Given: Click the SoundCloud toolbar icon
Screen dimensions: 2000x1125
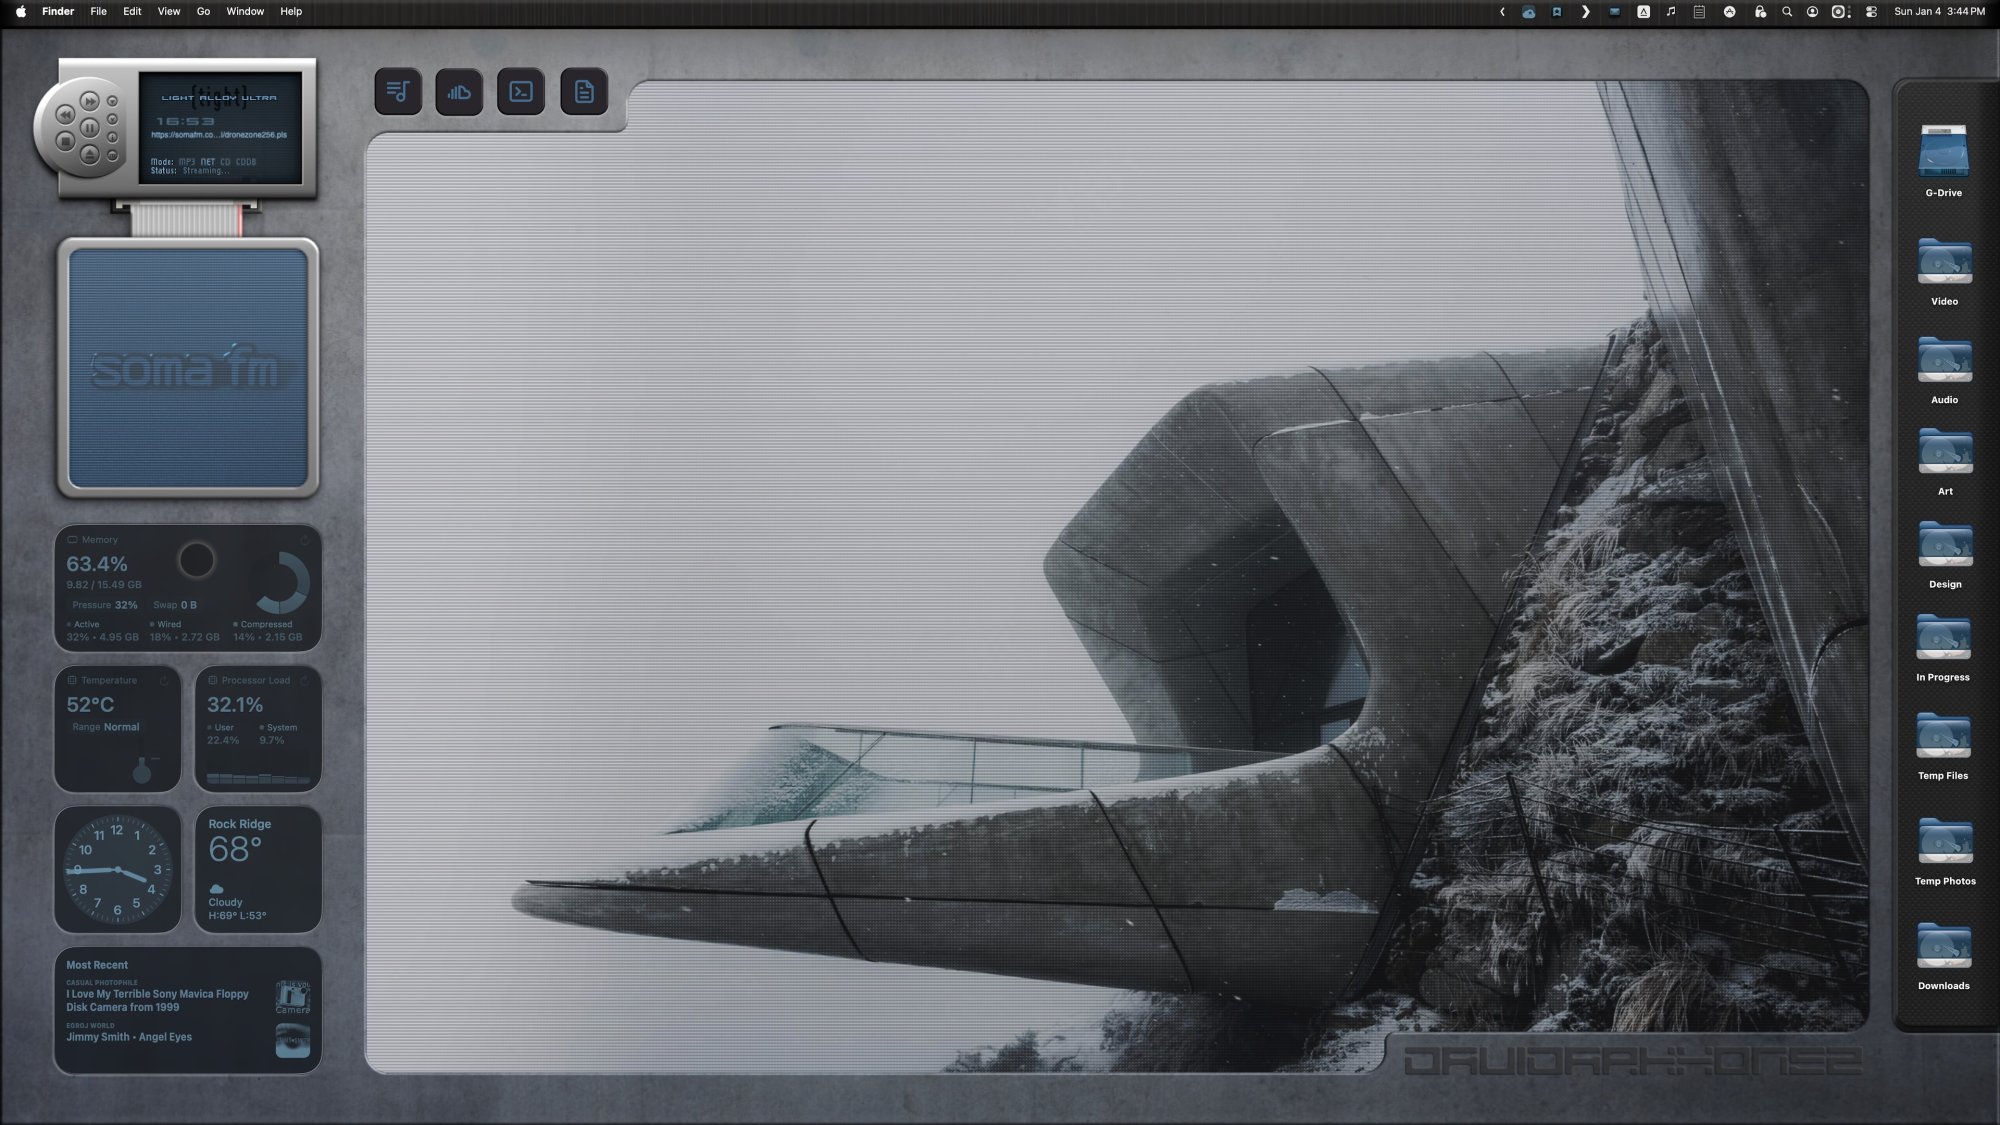Looking at the screenshot, I should pyautogui.click(x=460, y=91).
